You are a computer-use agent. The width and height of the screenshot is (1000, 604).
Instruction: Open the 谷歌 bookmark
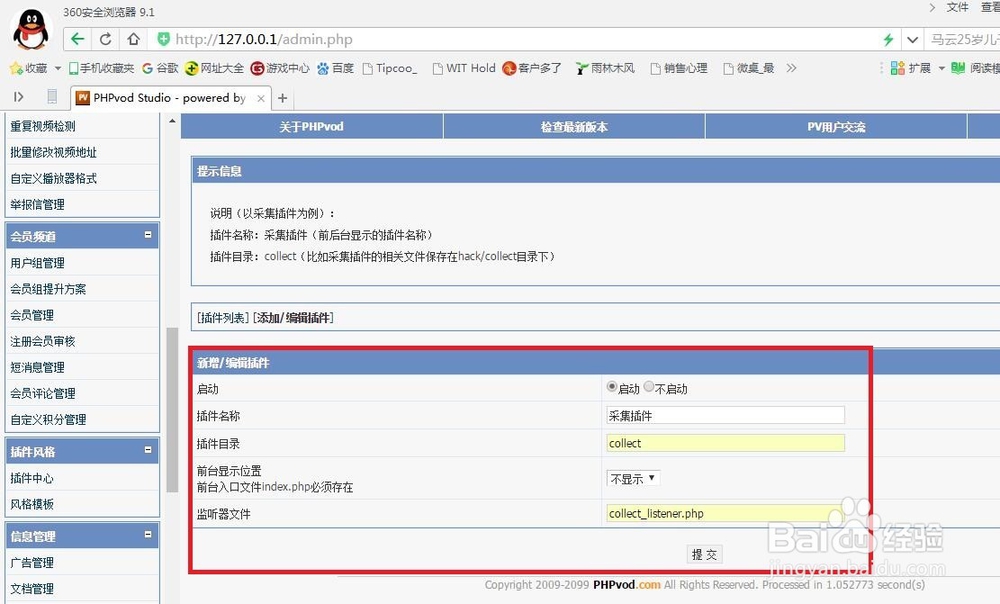pos(160,68)
